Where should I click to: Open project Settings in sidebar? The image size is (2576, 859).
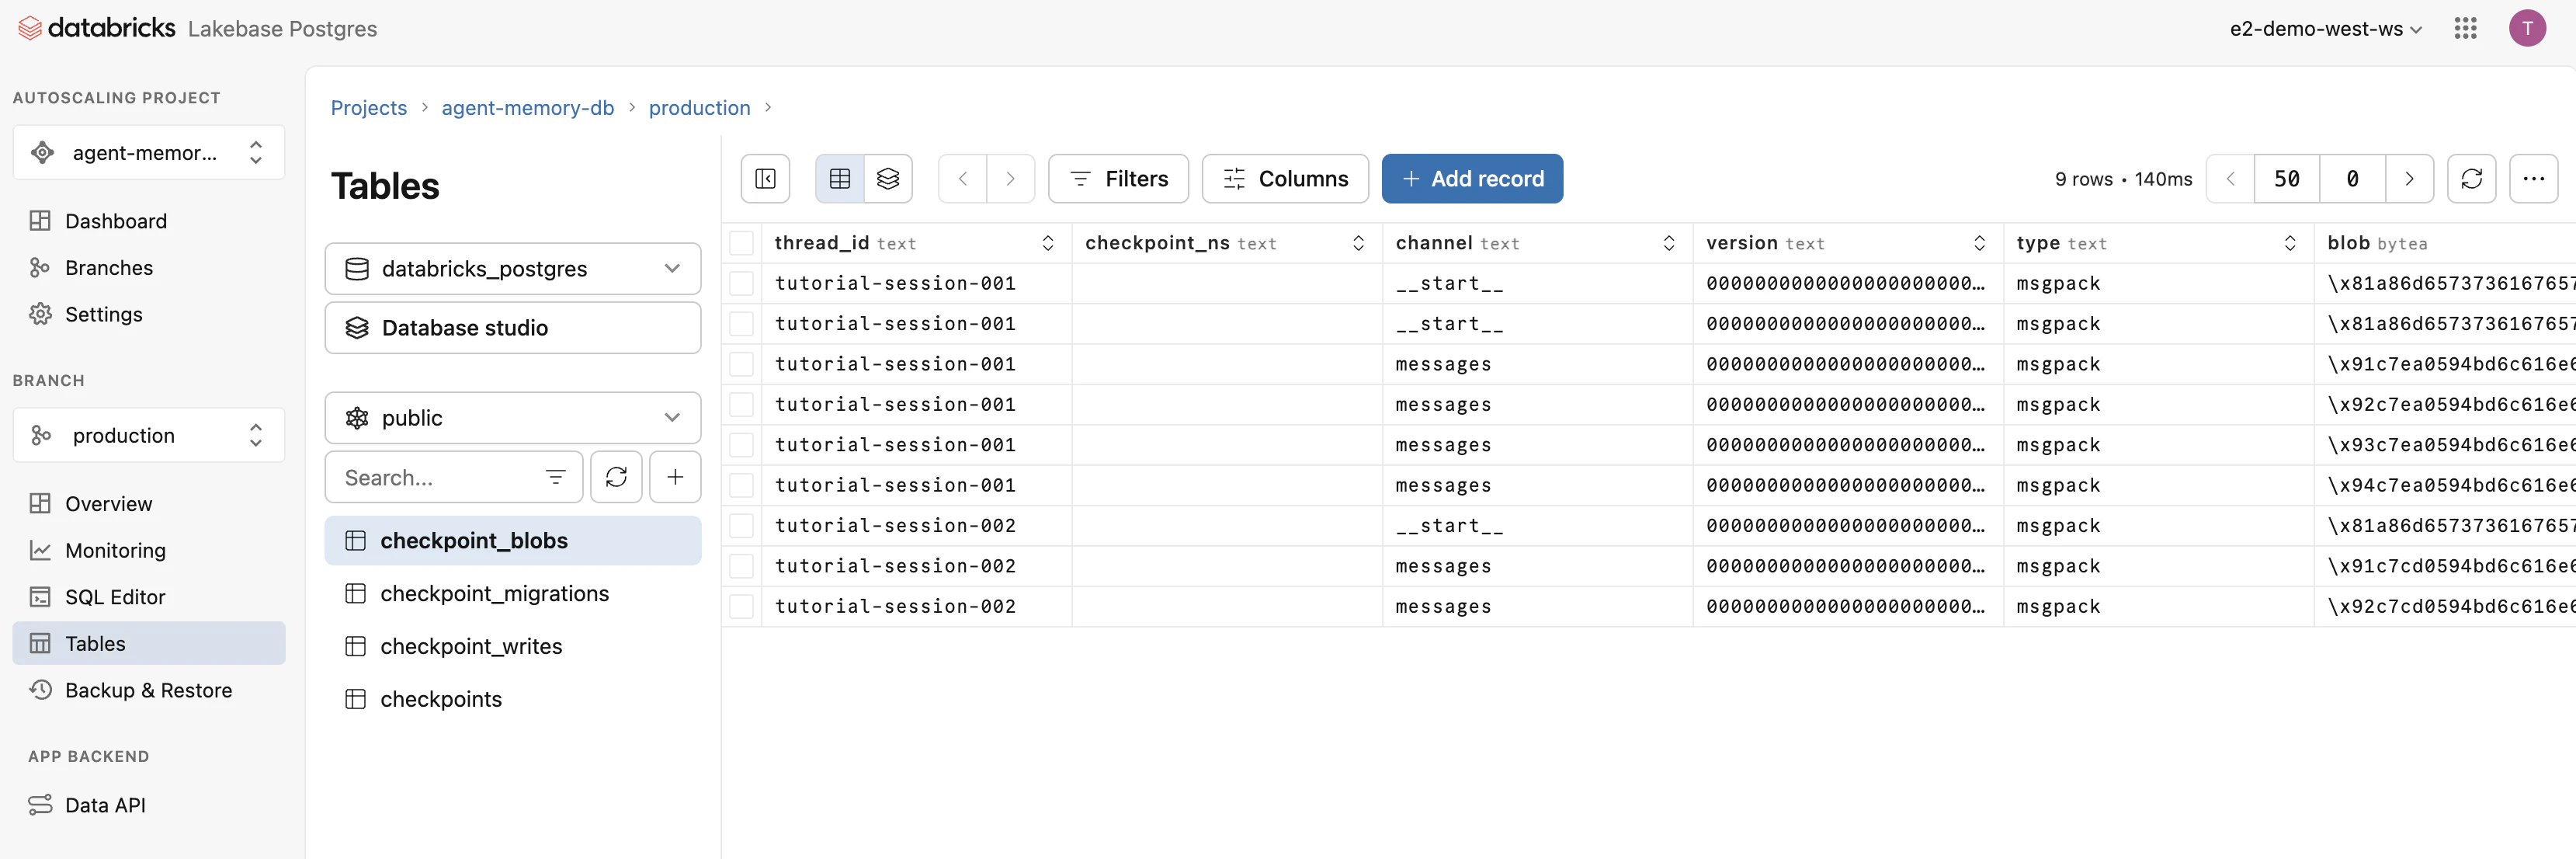click(149, 314)
